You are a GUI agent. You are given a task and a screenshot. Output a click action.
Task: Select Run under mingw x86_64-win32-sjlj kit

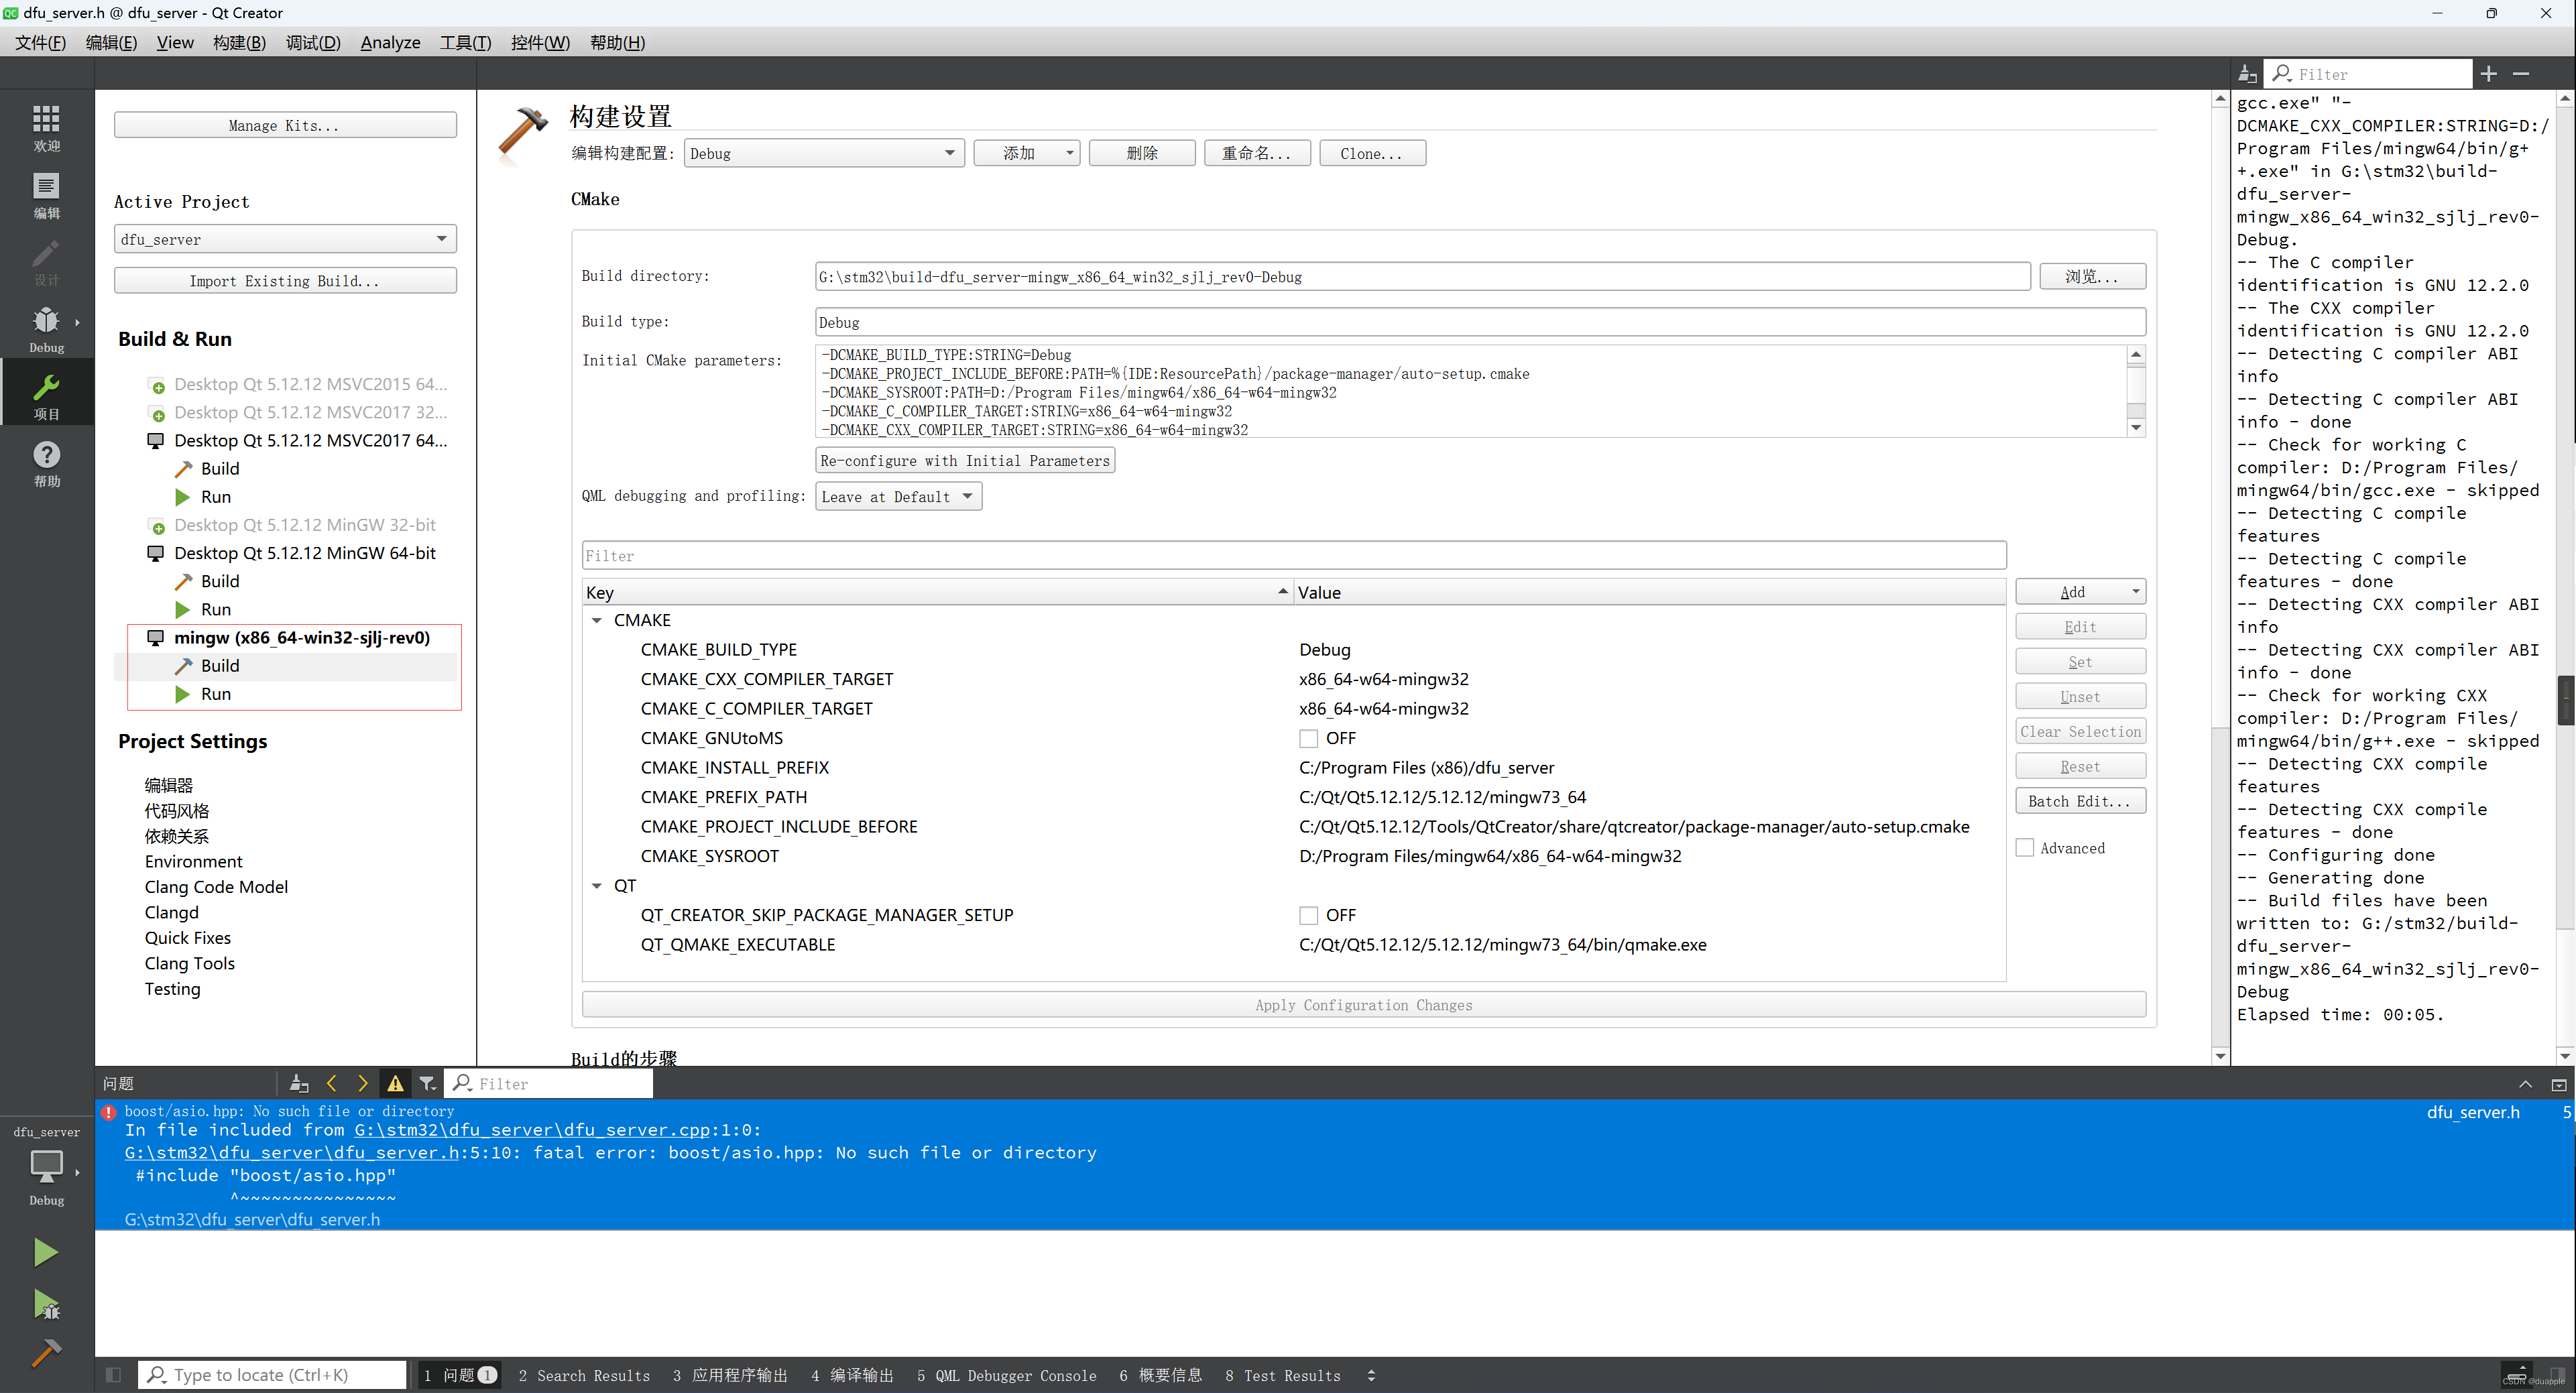(216, 694)
